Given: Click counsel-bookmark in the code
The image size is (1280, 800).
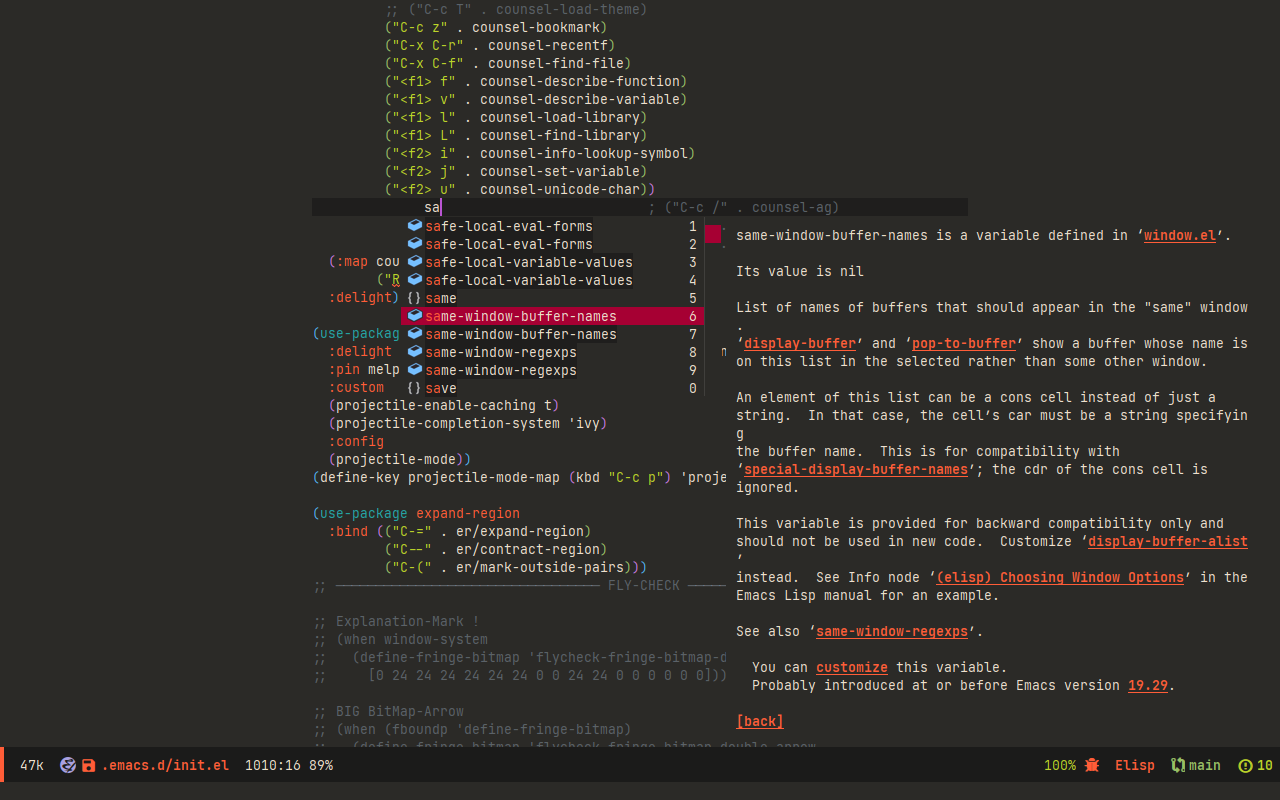Looking at the screenshot, I should 536,27.
